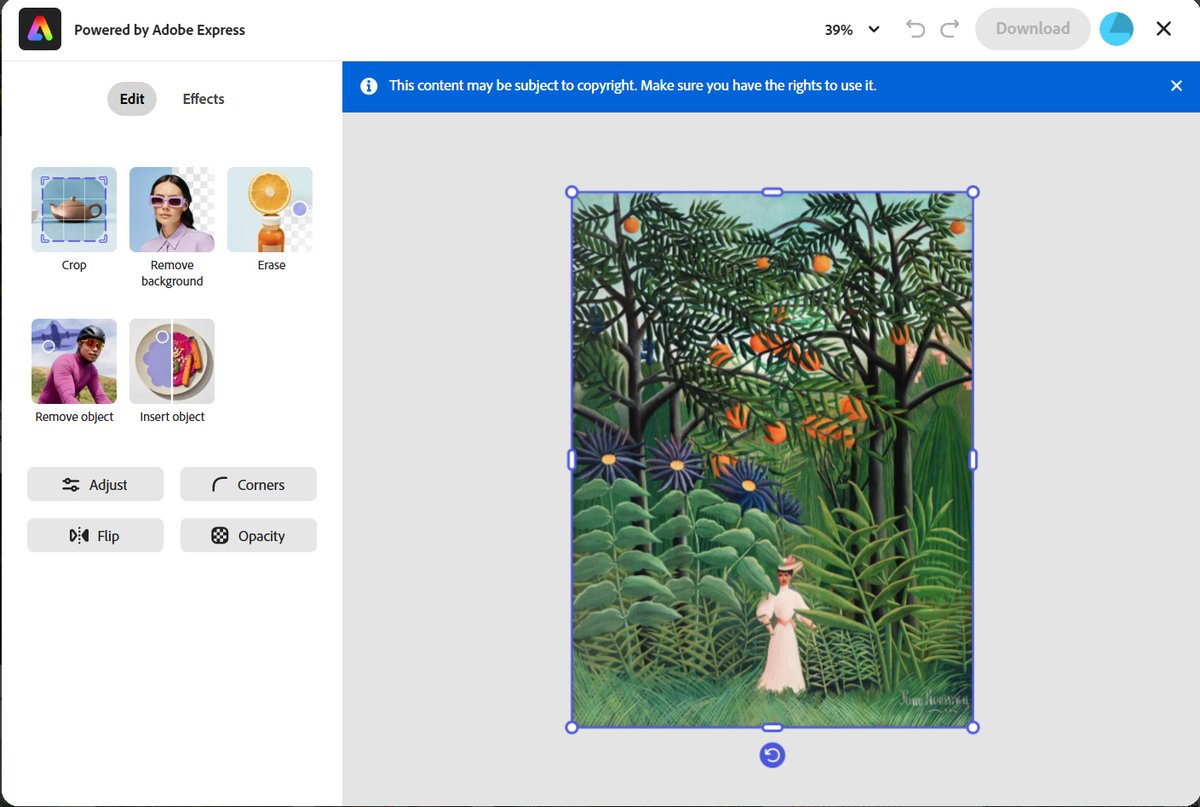
Task: Click the right edge middle handle
Action: coord(973,459)
